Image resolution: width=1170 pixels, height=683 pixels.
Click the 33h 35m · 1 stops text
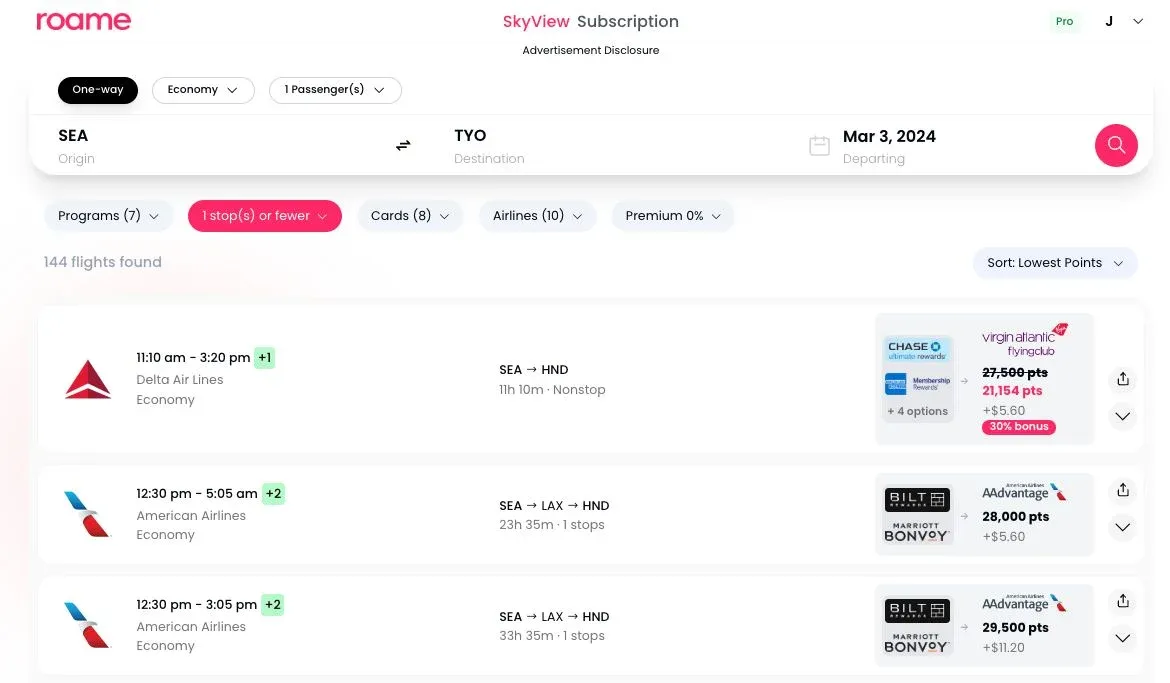551,636
